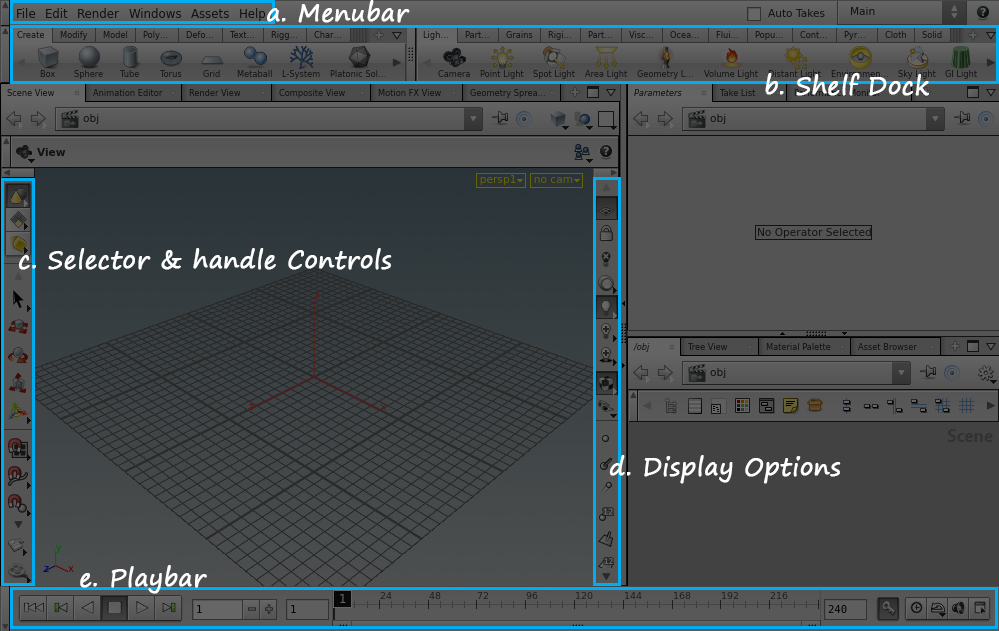Add a Metaball from the shelf

[255, 62]
